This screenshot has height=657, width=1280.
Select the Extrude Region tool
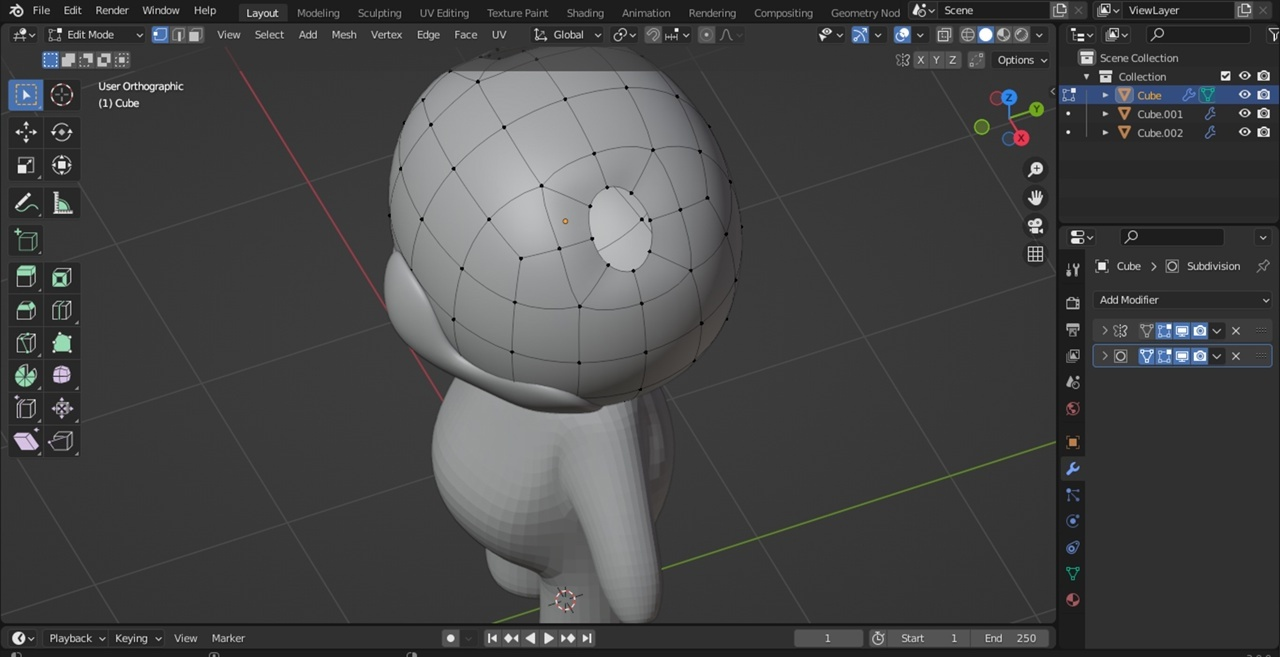click(x=26, y=277)
